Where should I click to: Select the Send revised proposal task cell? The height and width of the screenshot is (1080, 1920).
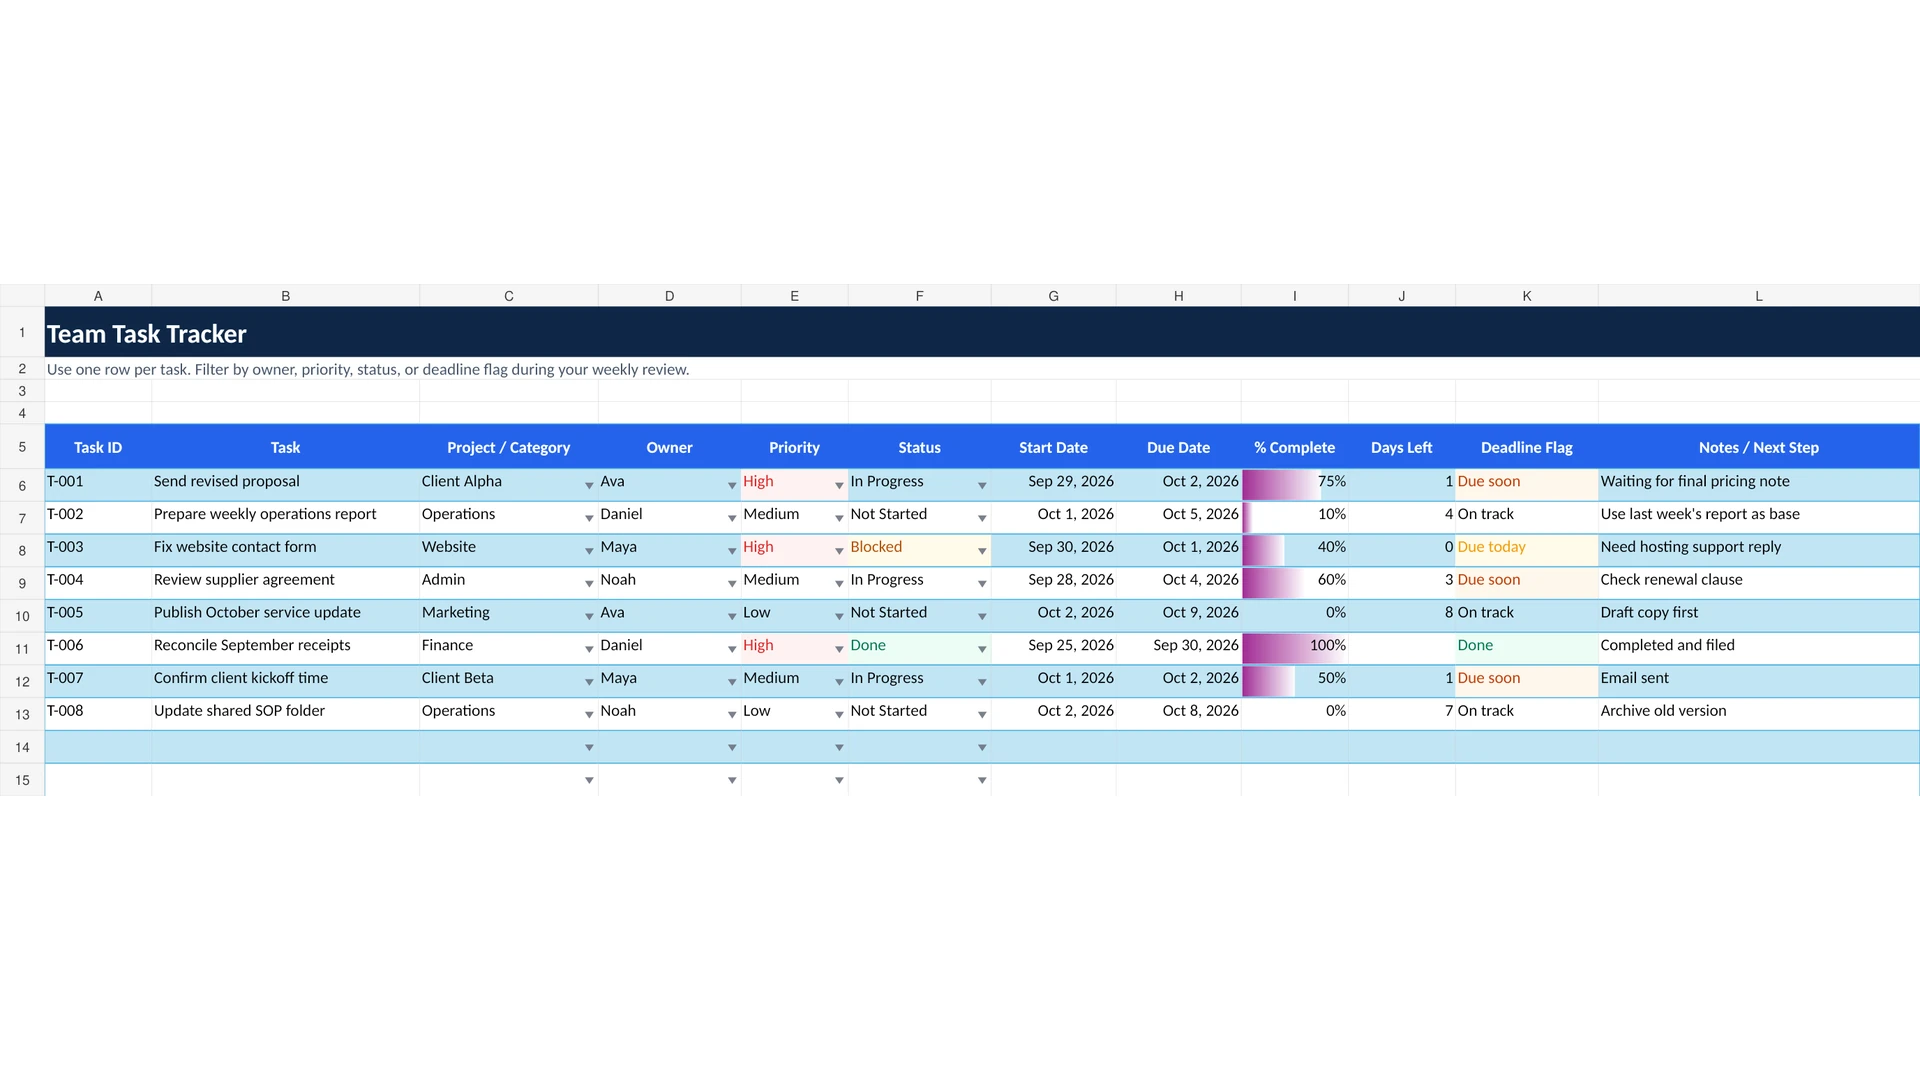pyautogui.click(x=285, y=485)
